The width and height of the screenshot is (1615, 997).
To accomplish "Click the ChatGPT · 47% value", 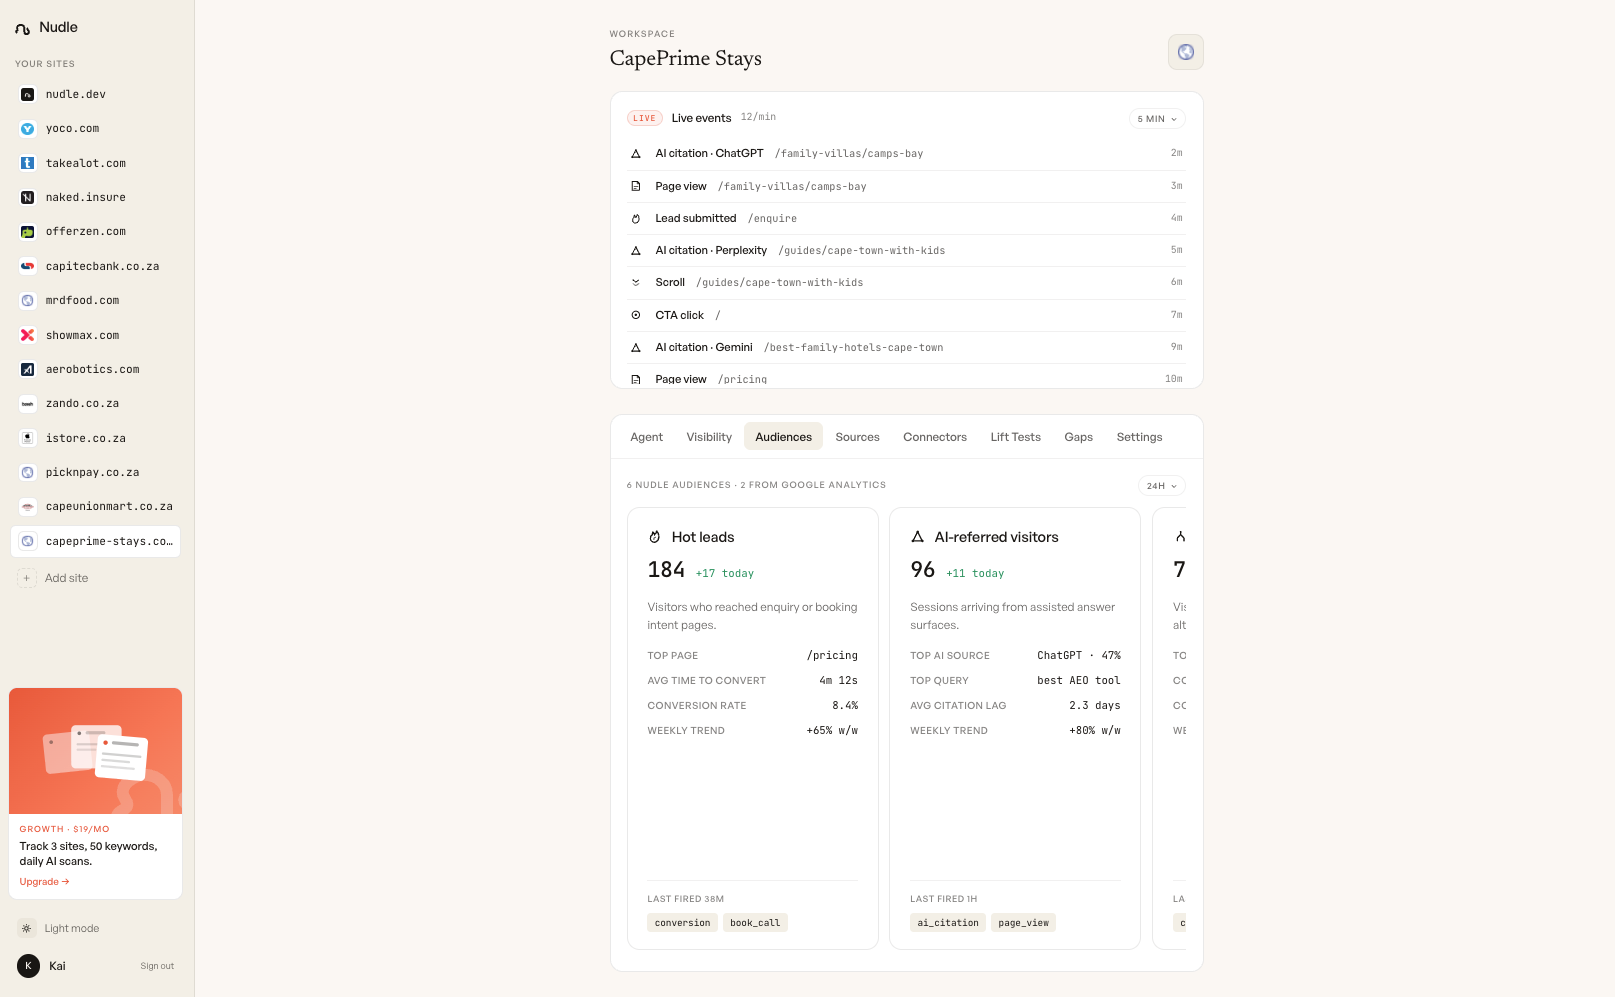I will 1079,656.
